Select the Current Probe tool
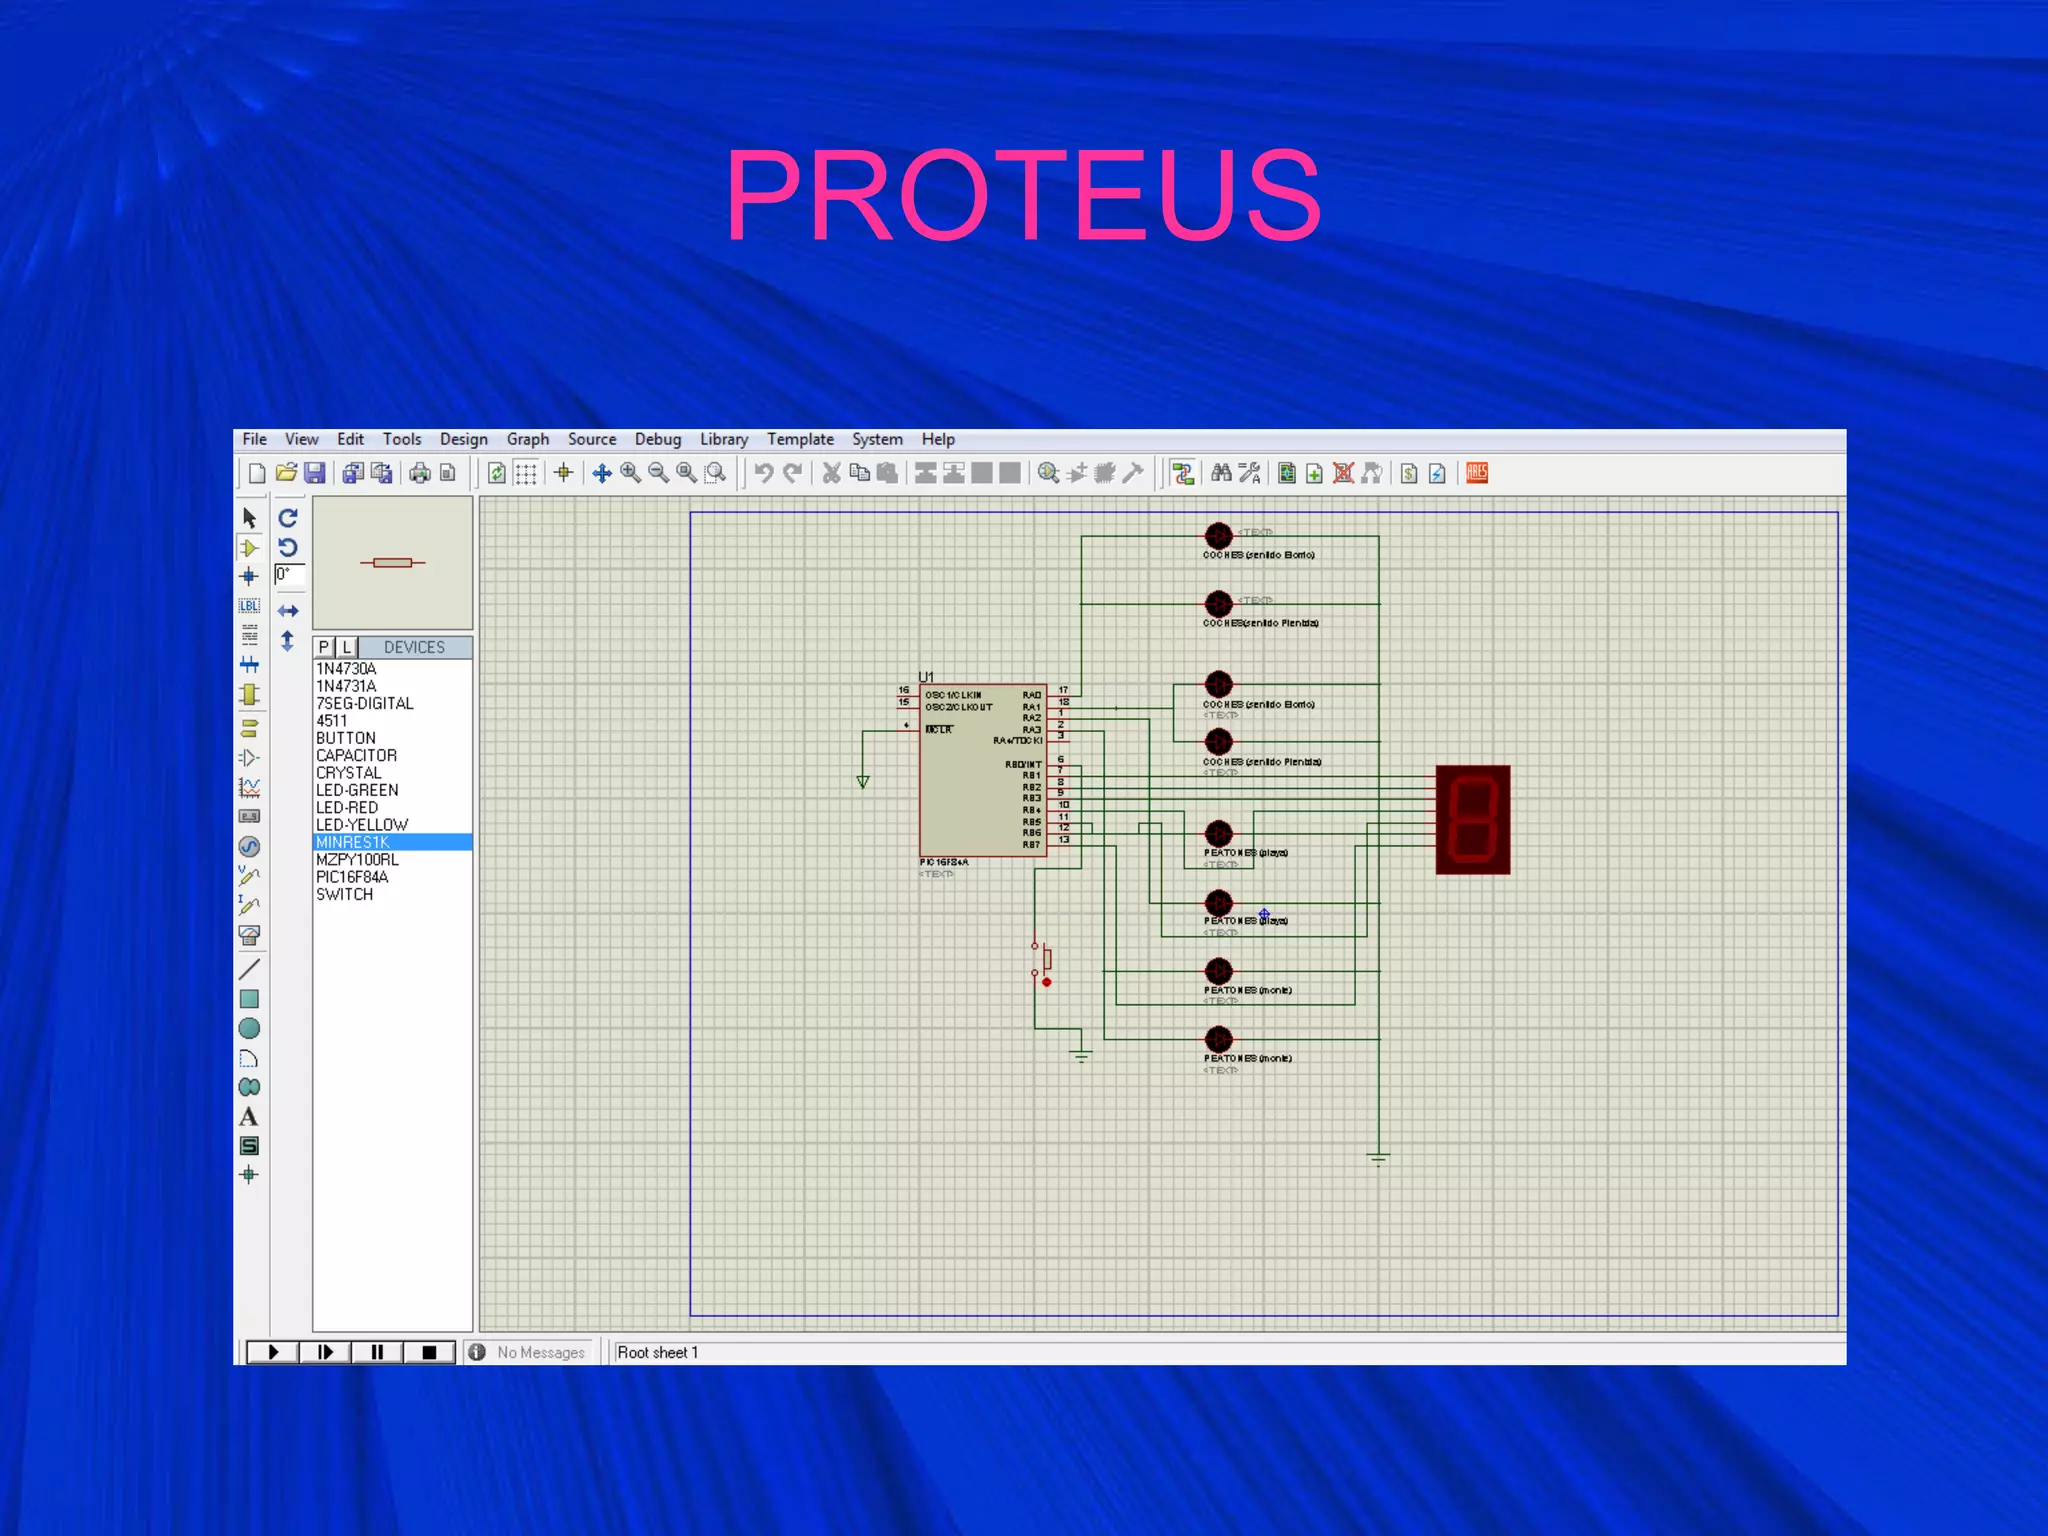2048x1536 pixels. [x=250, y=906]
